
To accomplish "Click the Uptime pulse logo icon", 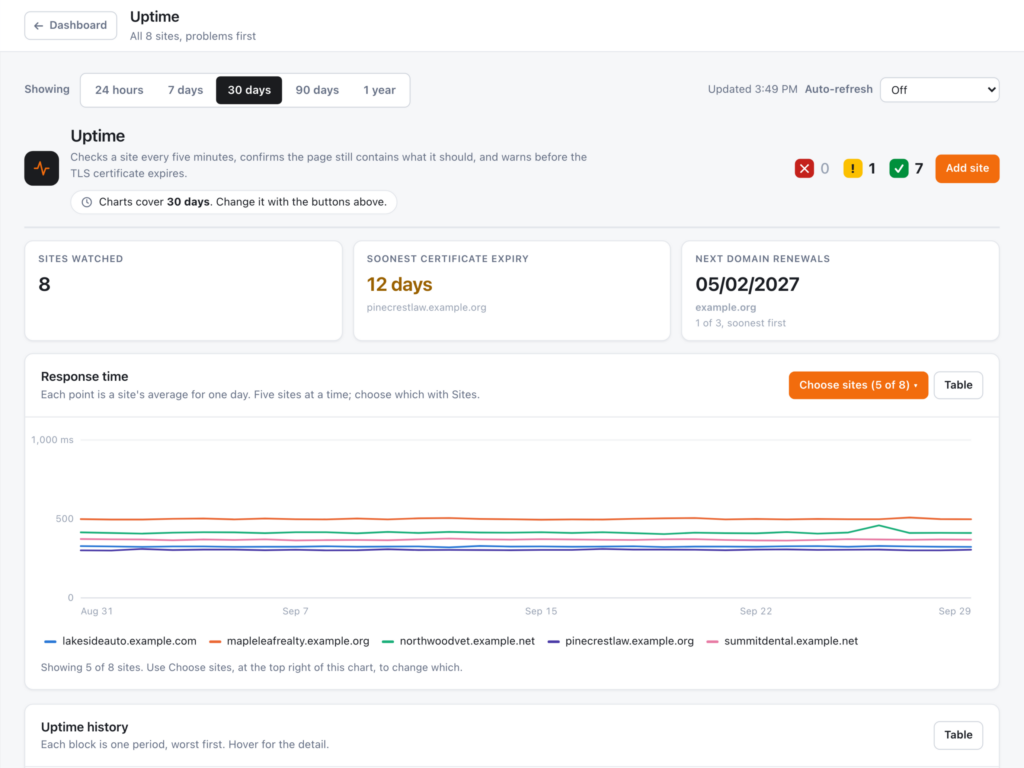I will click(x=42, y=168).
